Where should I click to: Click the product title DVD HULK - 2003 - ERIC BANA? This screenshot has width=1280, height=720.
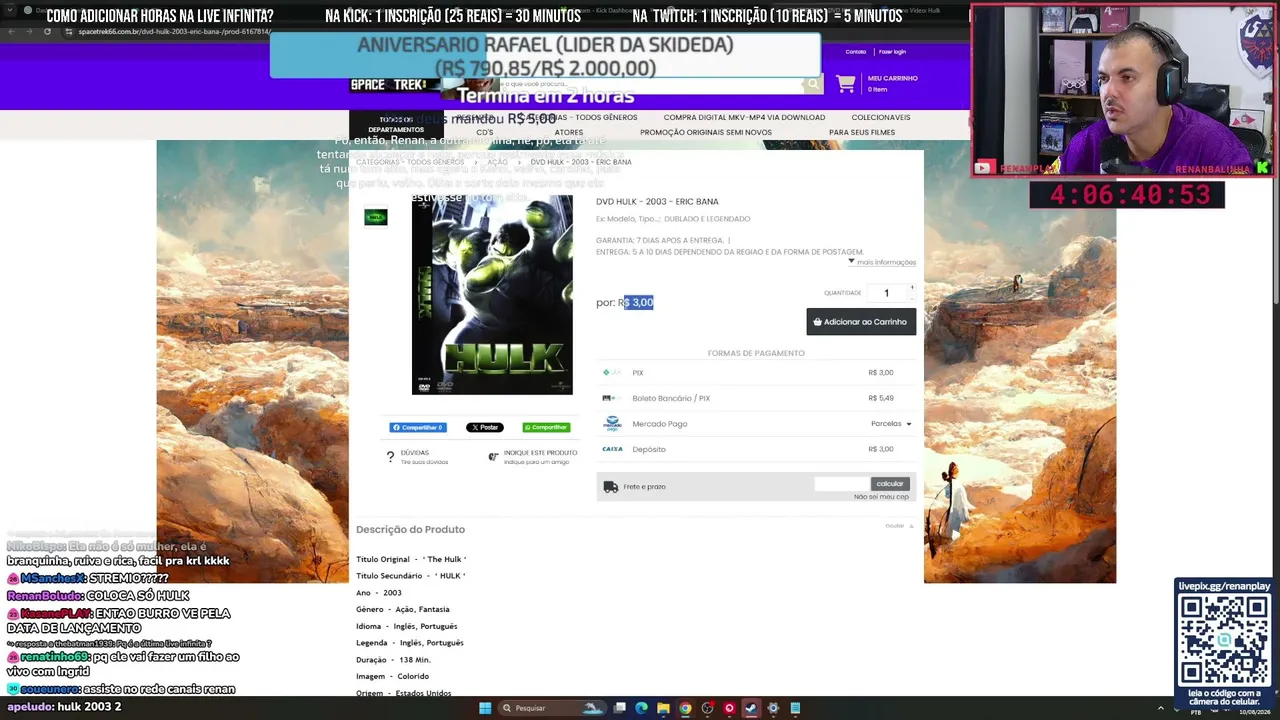[x=657, y=202]
